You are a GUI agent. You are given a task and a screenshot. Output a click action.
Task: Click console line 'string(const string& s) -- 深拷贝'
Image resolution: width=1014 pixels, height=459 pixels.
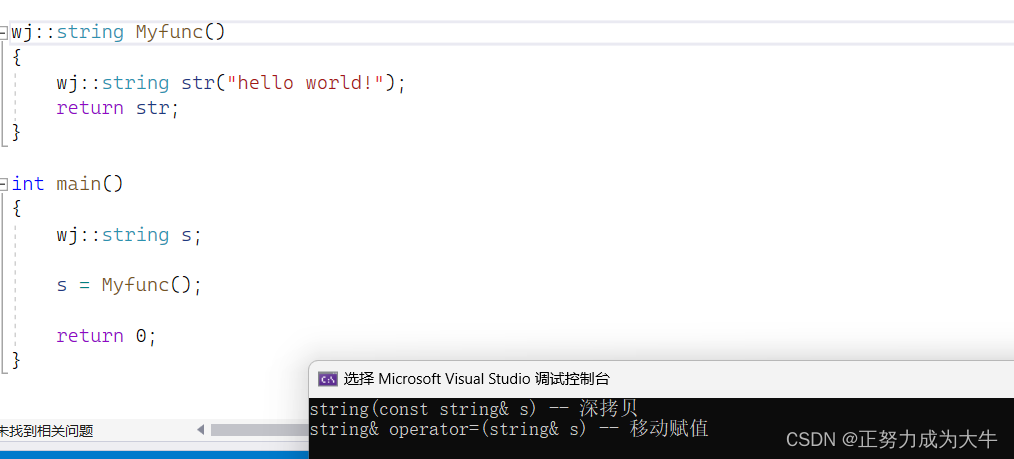click(x=473, y=409)
